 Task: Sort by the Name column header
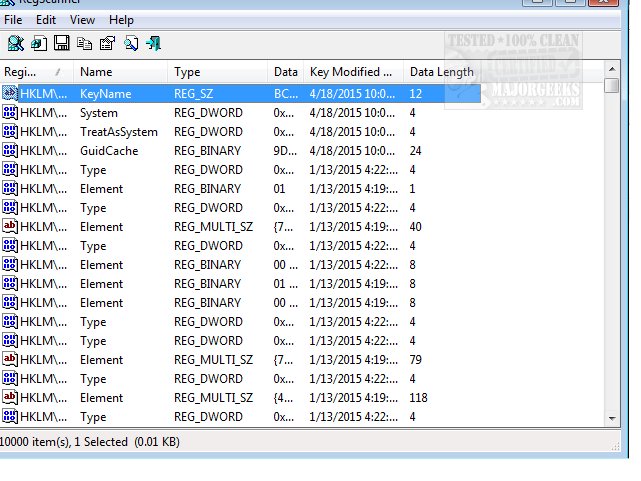coord(121,72)
